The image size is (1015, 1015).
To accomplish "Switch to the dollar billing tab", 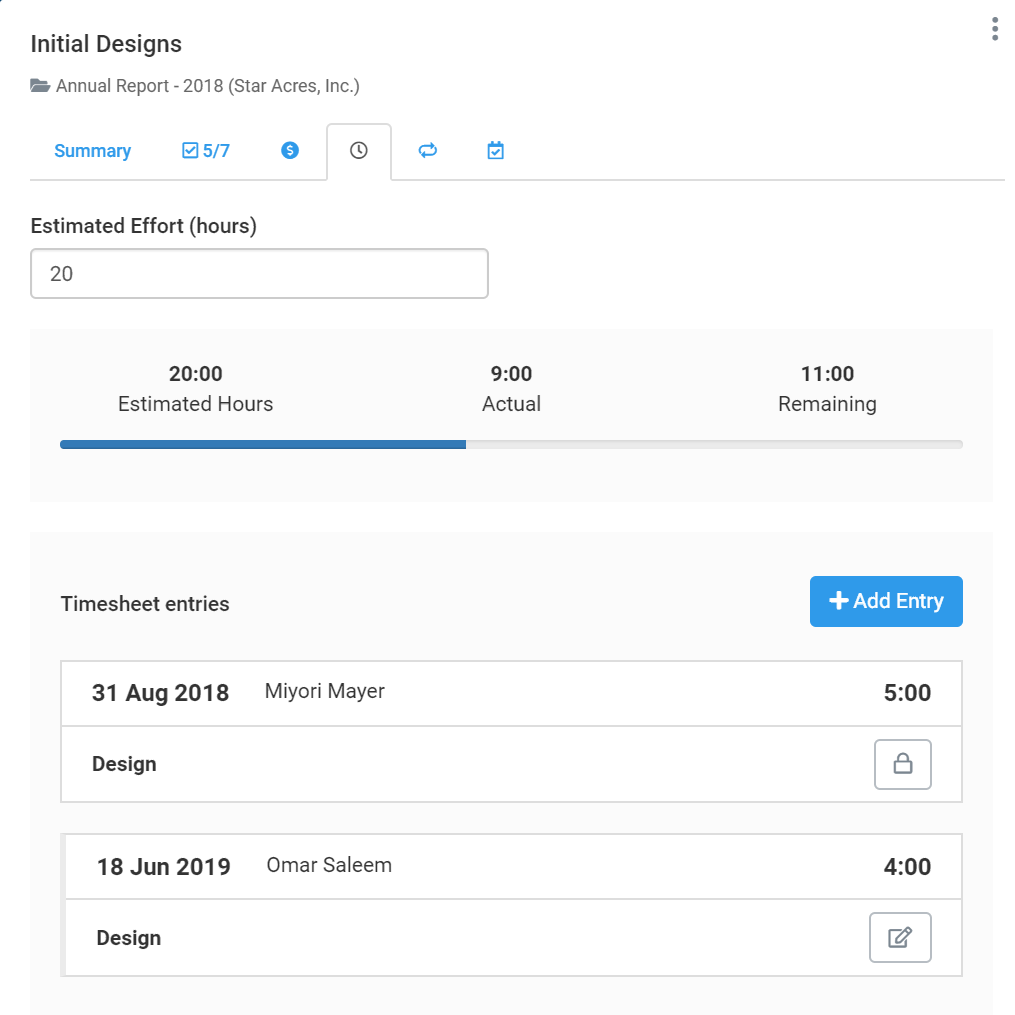I will [x=290, y=150].
